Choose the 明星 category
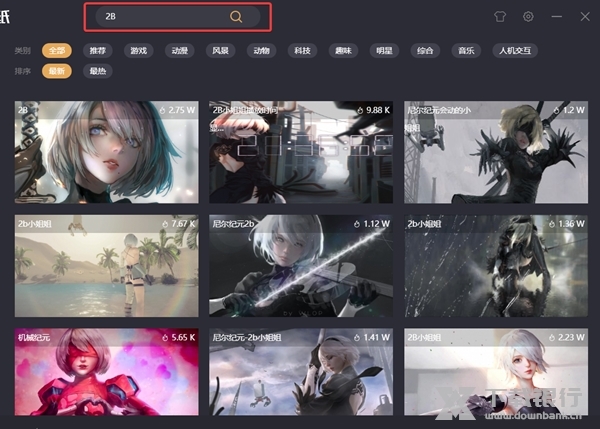 [384, 51]
